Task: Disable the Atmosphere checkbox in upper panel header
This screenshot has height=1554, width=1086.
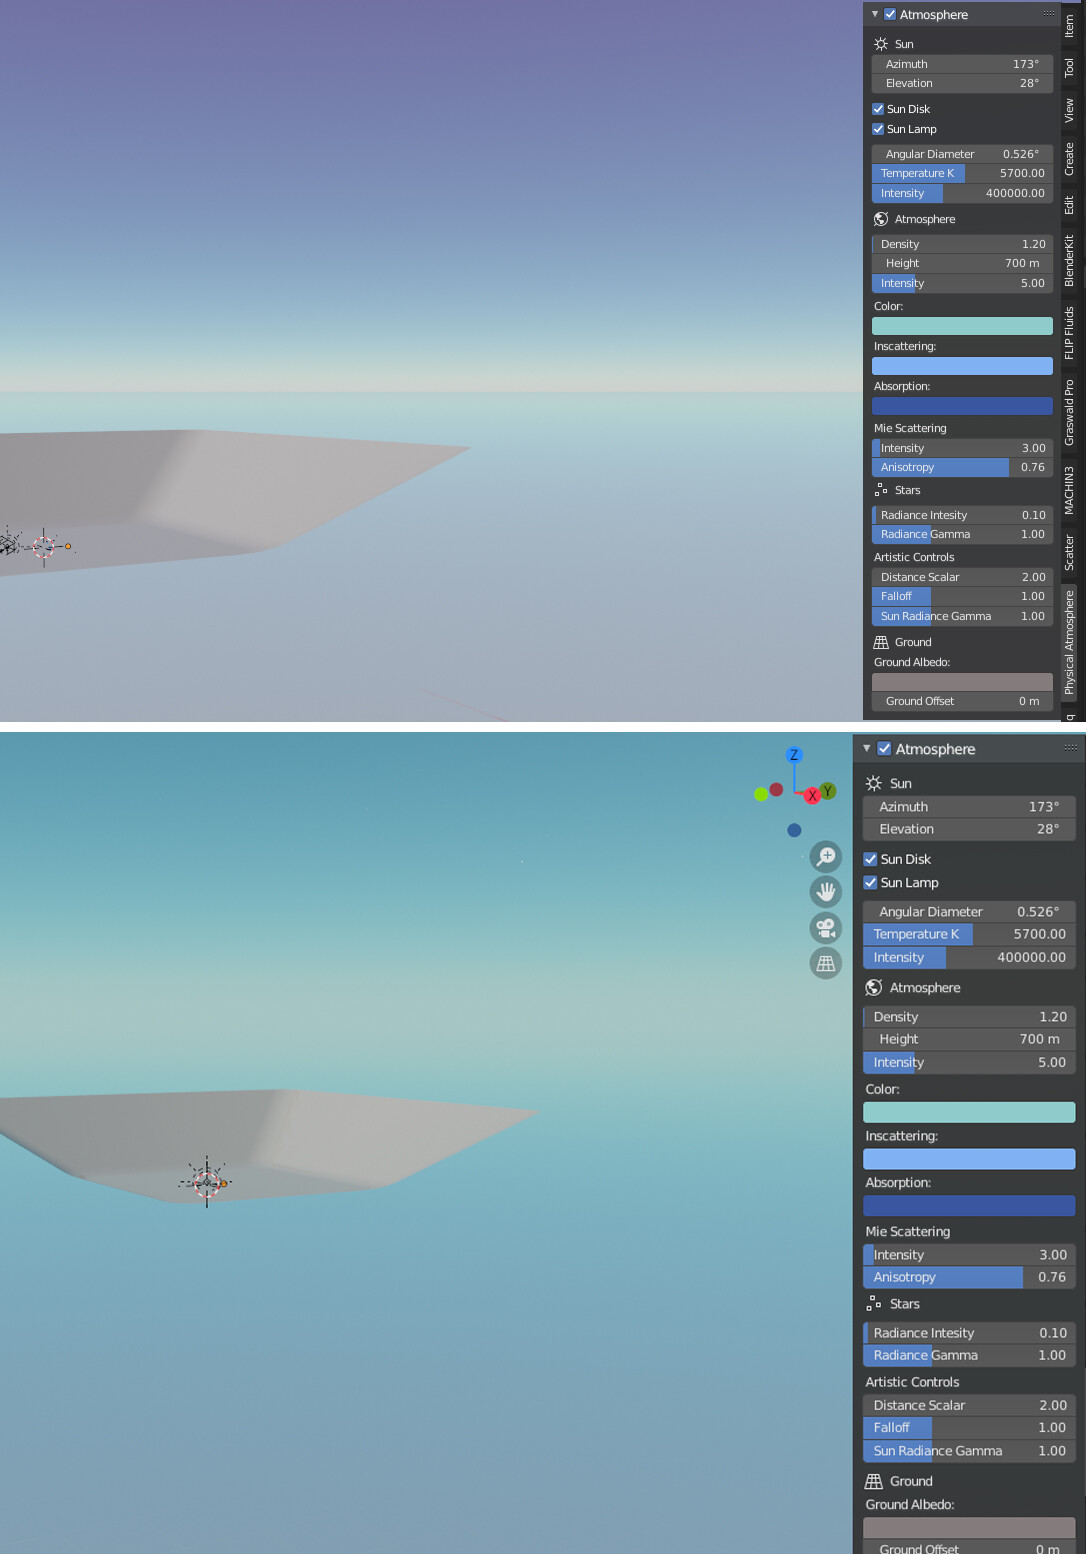Action: [x=890, y=14]
